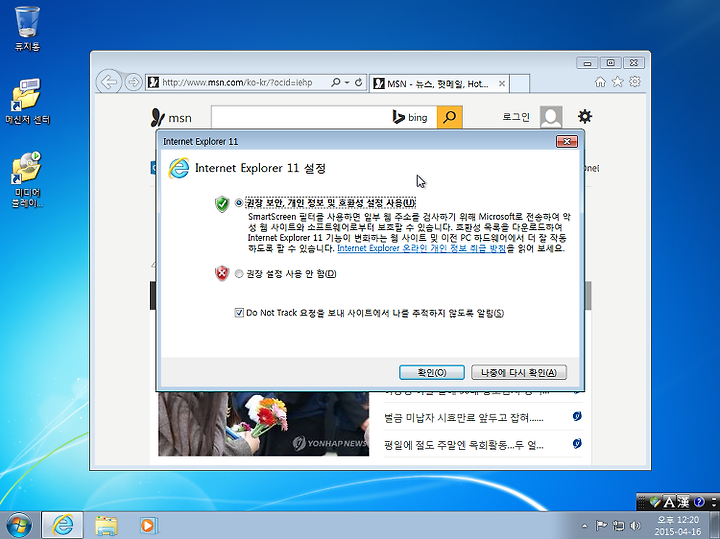Image resolution: width=720 pixels, height=539 pixels.
Task: Select do not use recommended settings radio
Action: click(239, 274)
